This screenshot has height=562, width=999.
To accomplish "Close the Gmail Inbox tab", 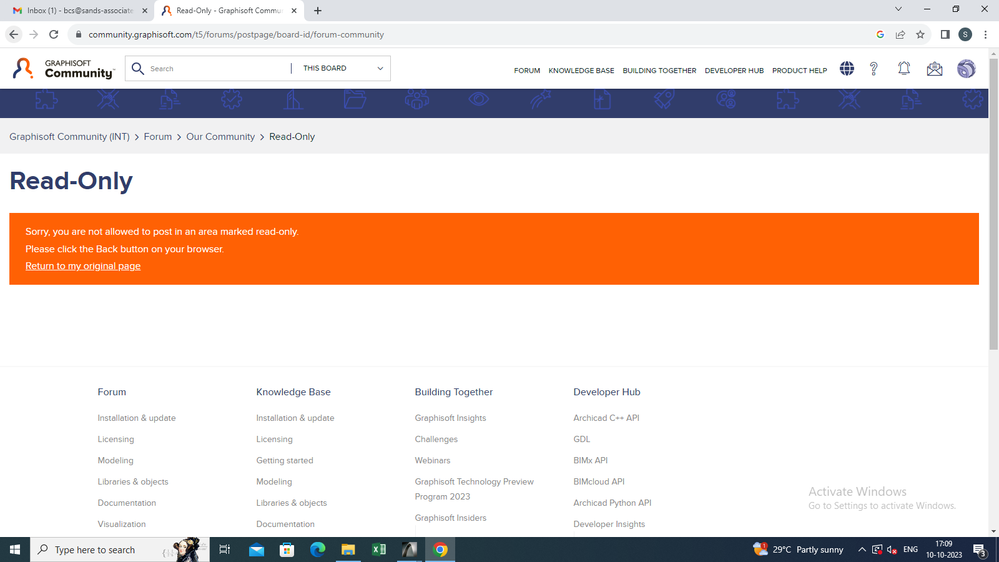I will point(145,10).
